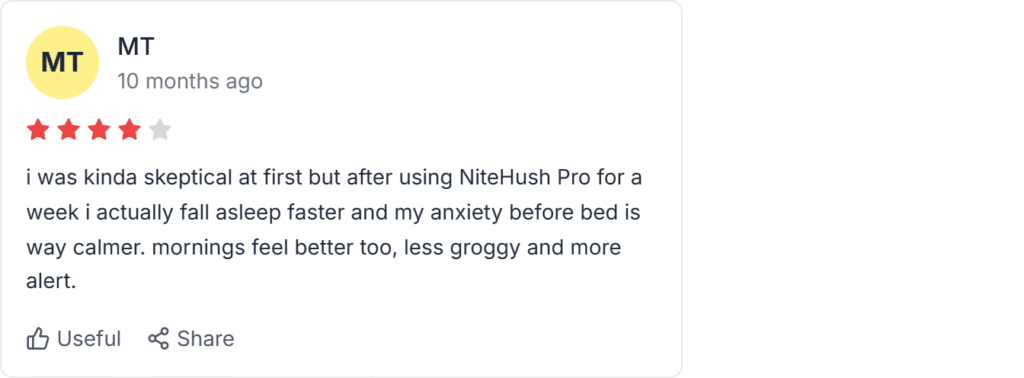
Task: Select the first red rating star
Action: pos(37,130)
